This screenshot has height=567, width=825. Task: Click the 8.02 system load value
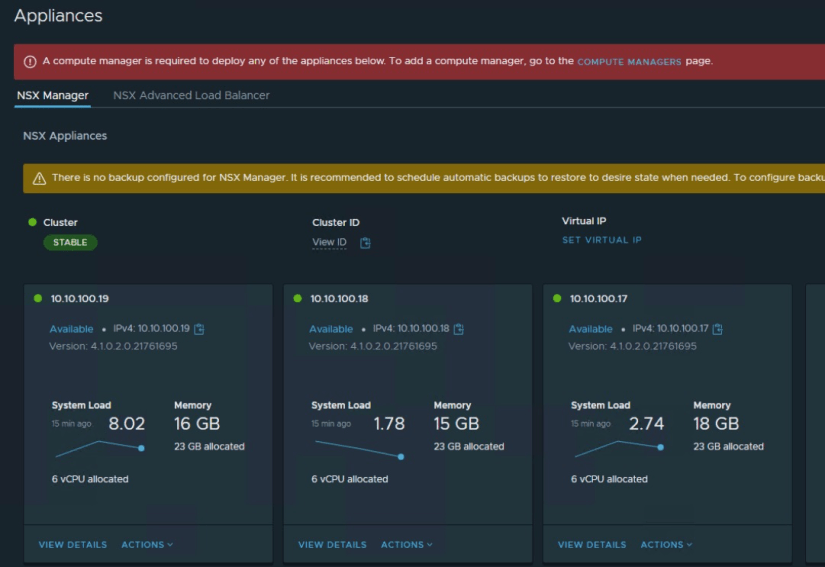pos(126,423)
